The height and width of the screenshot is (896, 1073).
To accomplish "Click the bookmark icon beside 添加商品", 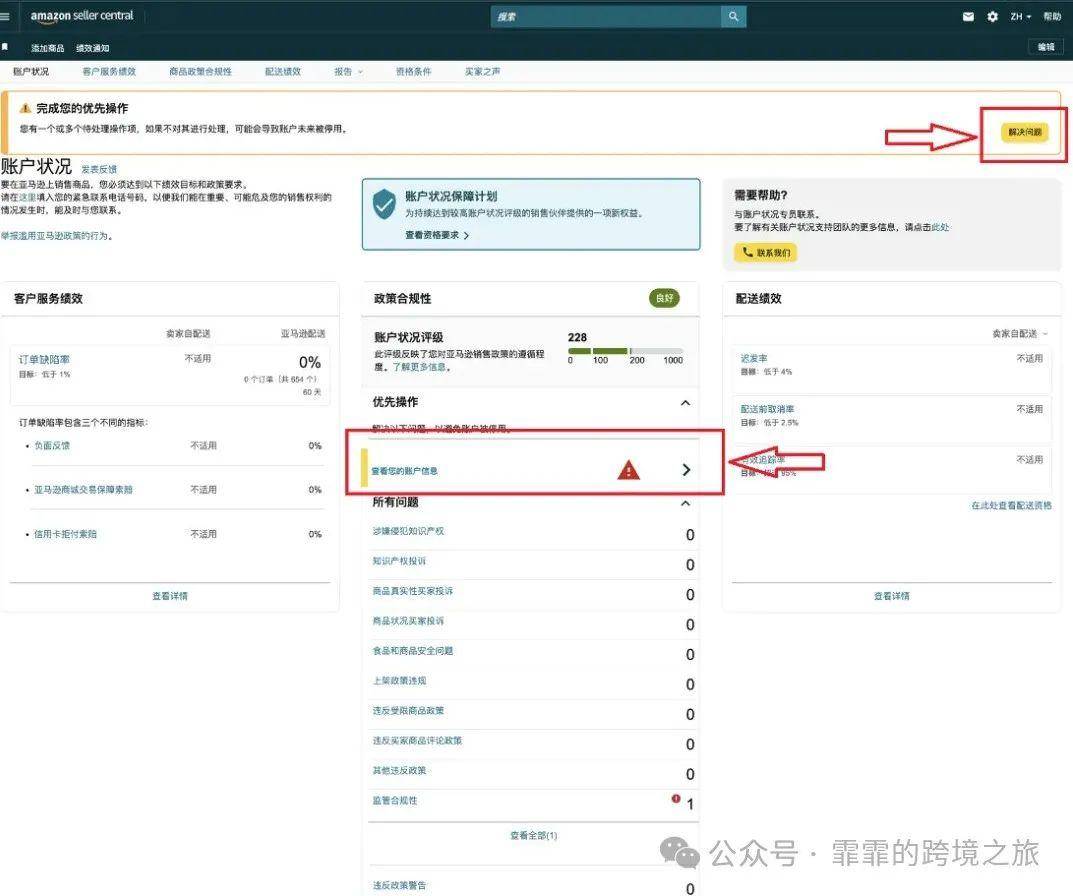I will click(x=5, y=47).
